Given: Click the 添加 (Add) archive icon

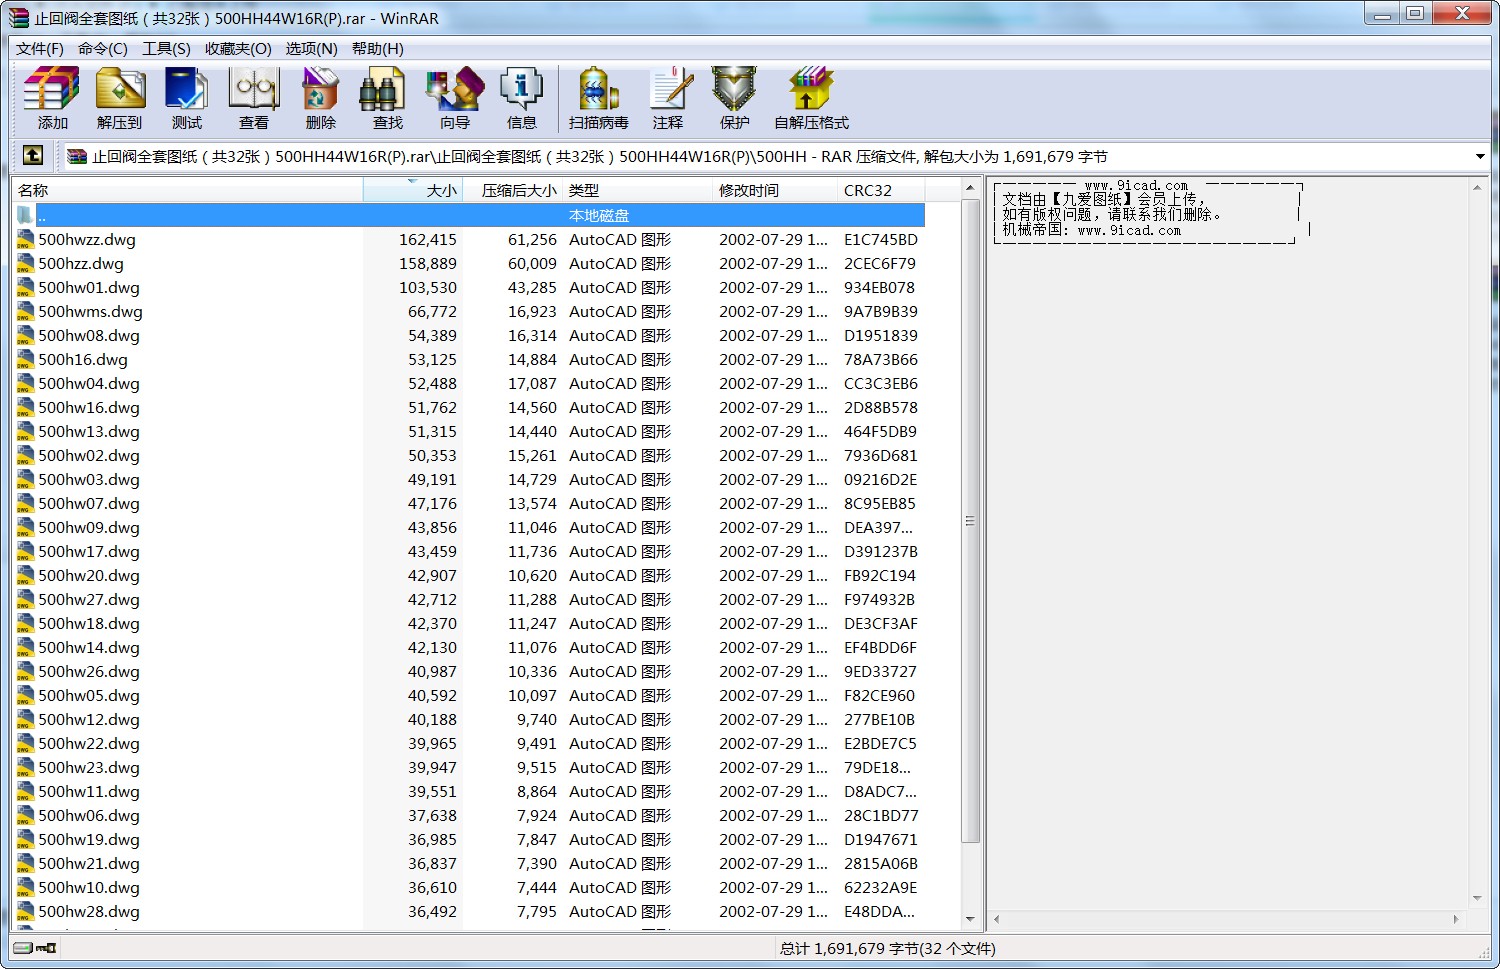Looking at the screenshot, I should click(x=51, y=97).
